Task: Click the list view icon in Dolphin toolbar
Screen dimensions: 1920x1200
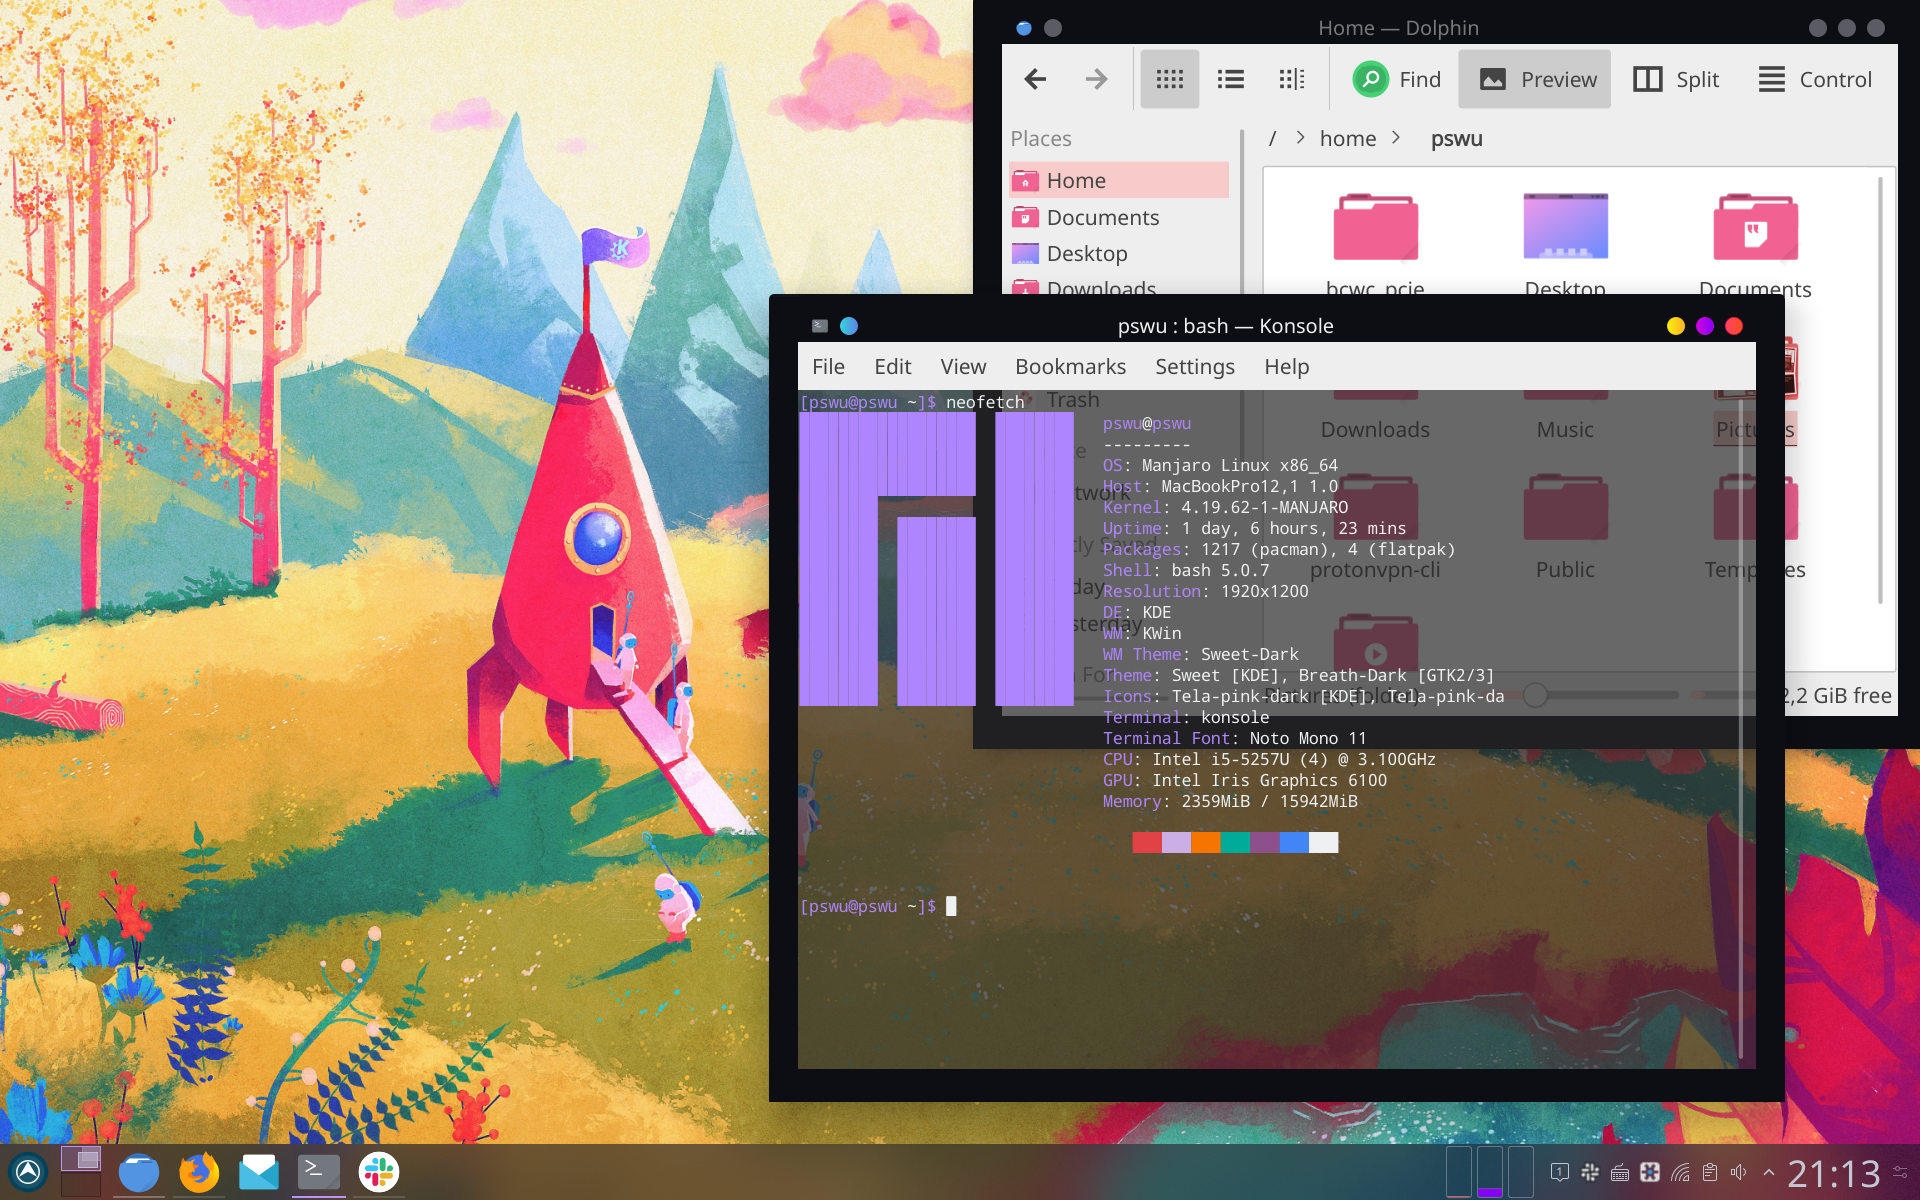Action: click(1227, 79)
